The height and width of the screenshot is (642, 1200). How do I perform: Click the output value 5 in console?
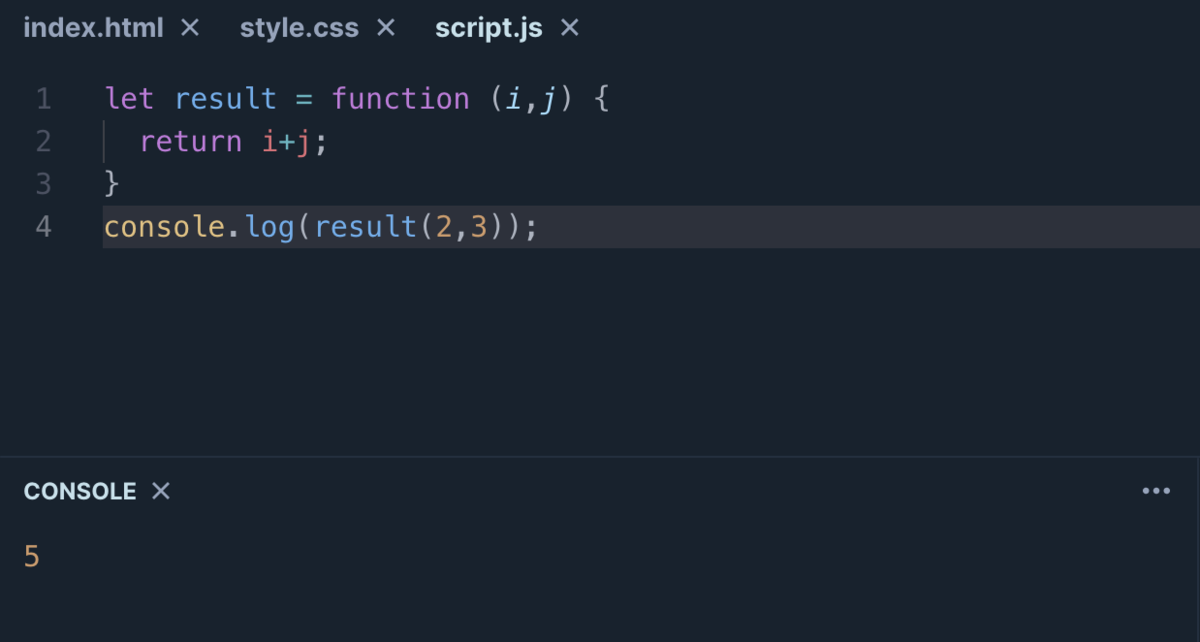(x=31, y=556)
